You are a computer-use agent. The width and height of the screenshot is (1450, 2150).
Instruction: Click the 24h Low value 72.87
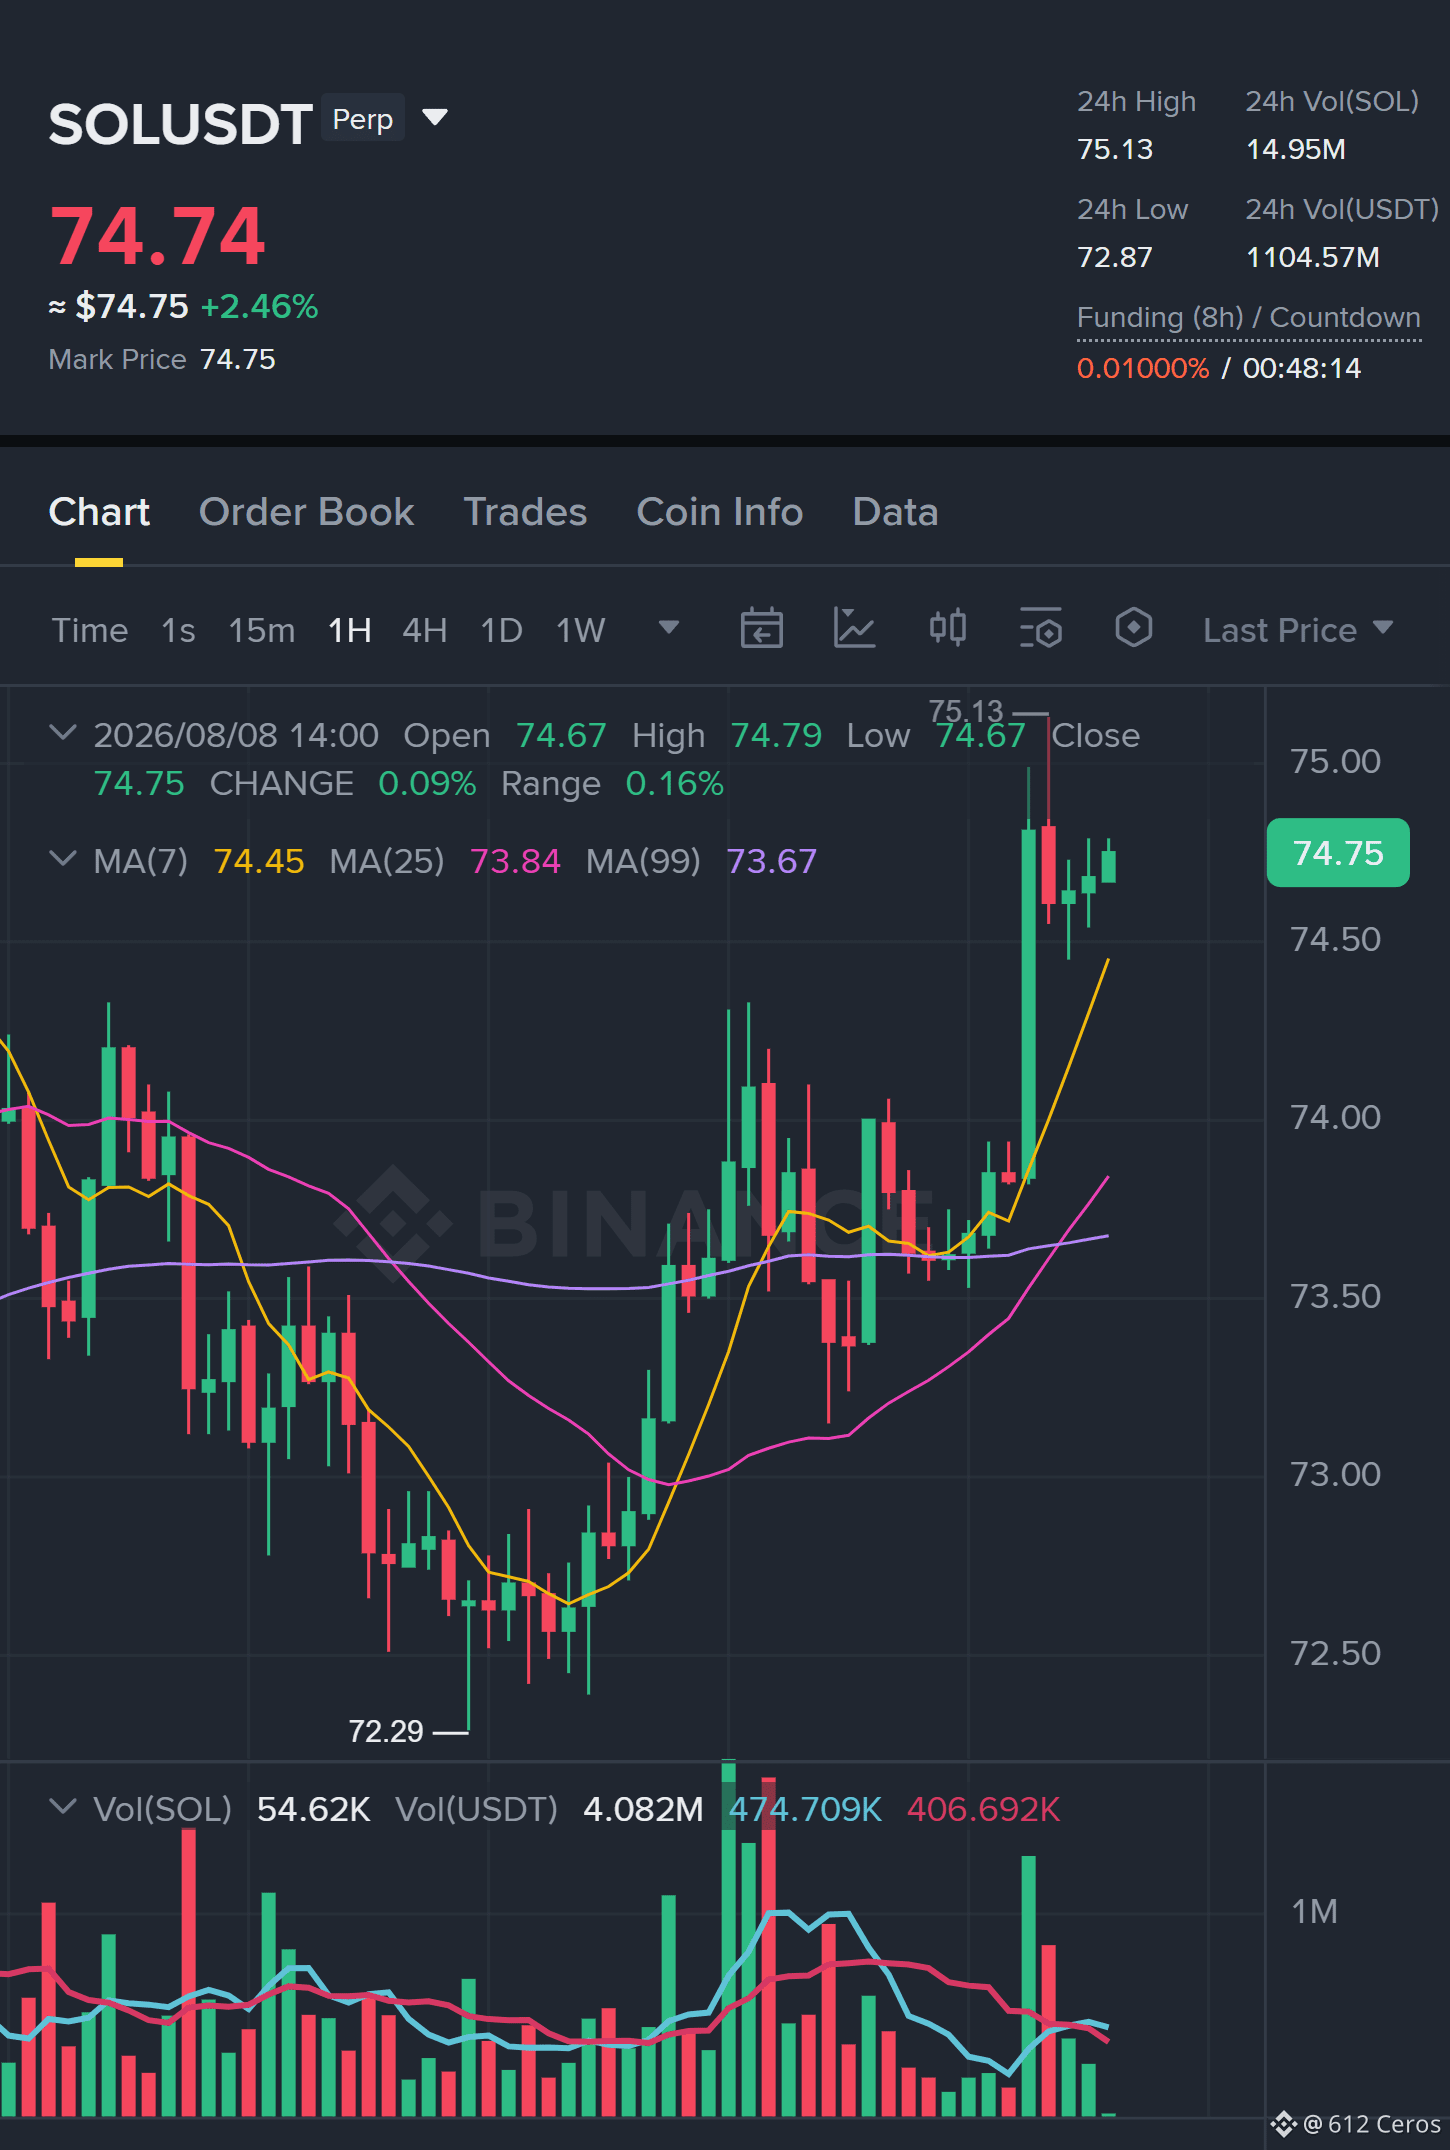[1115, 257]
